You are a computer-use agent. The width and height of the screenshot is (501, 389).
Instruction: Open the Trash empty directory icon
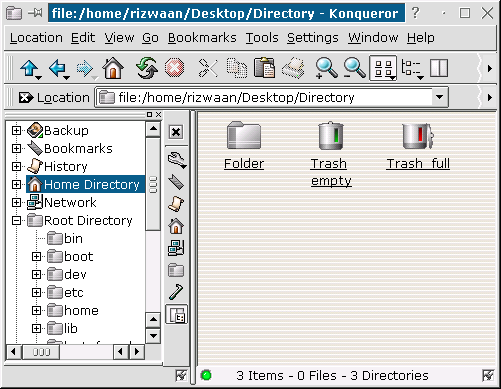click(x=331, y=136)
